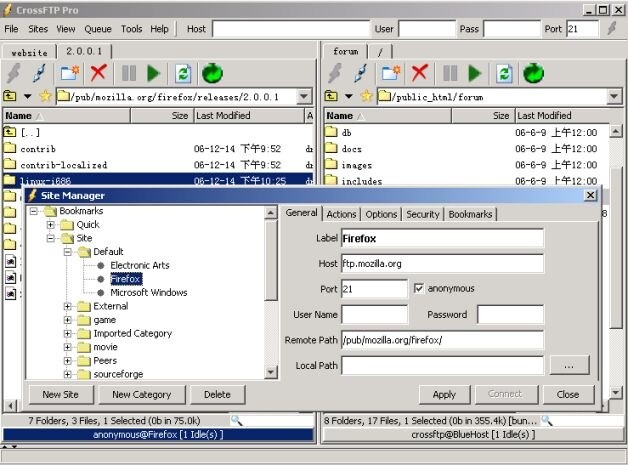Open the left pane path dropdown
This screenshot has height=465, width=628.
click(x=304, y=97)
